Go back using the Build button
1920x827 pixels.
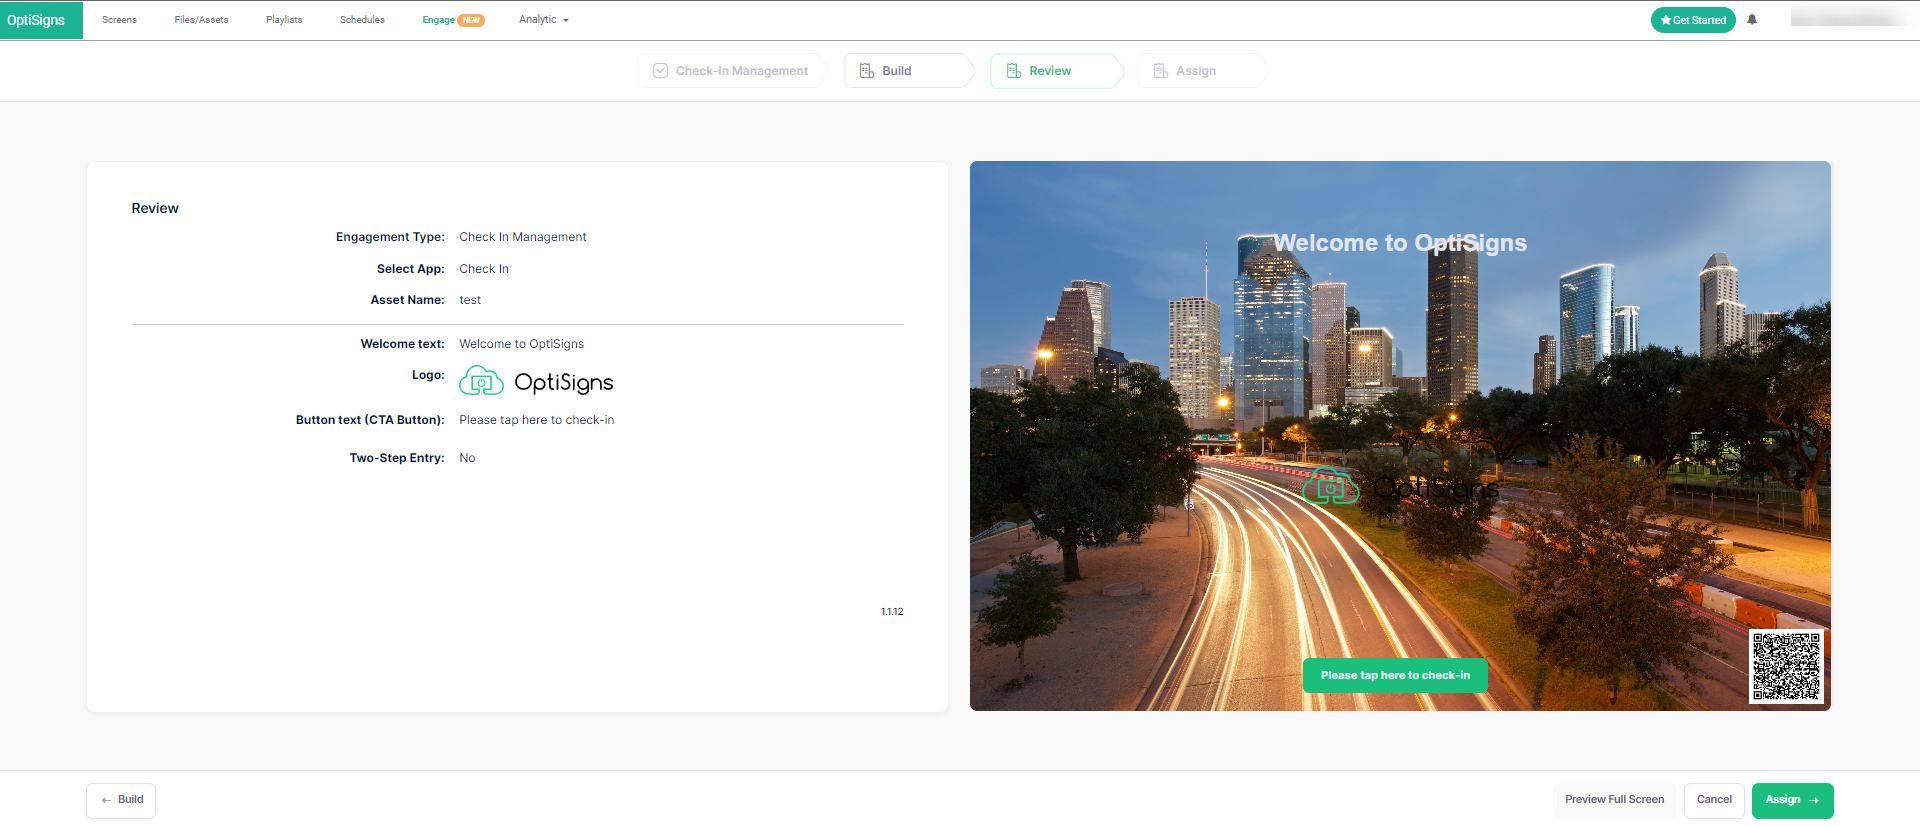coord(121,800)
